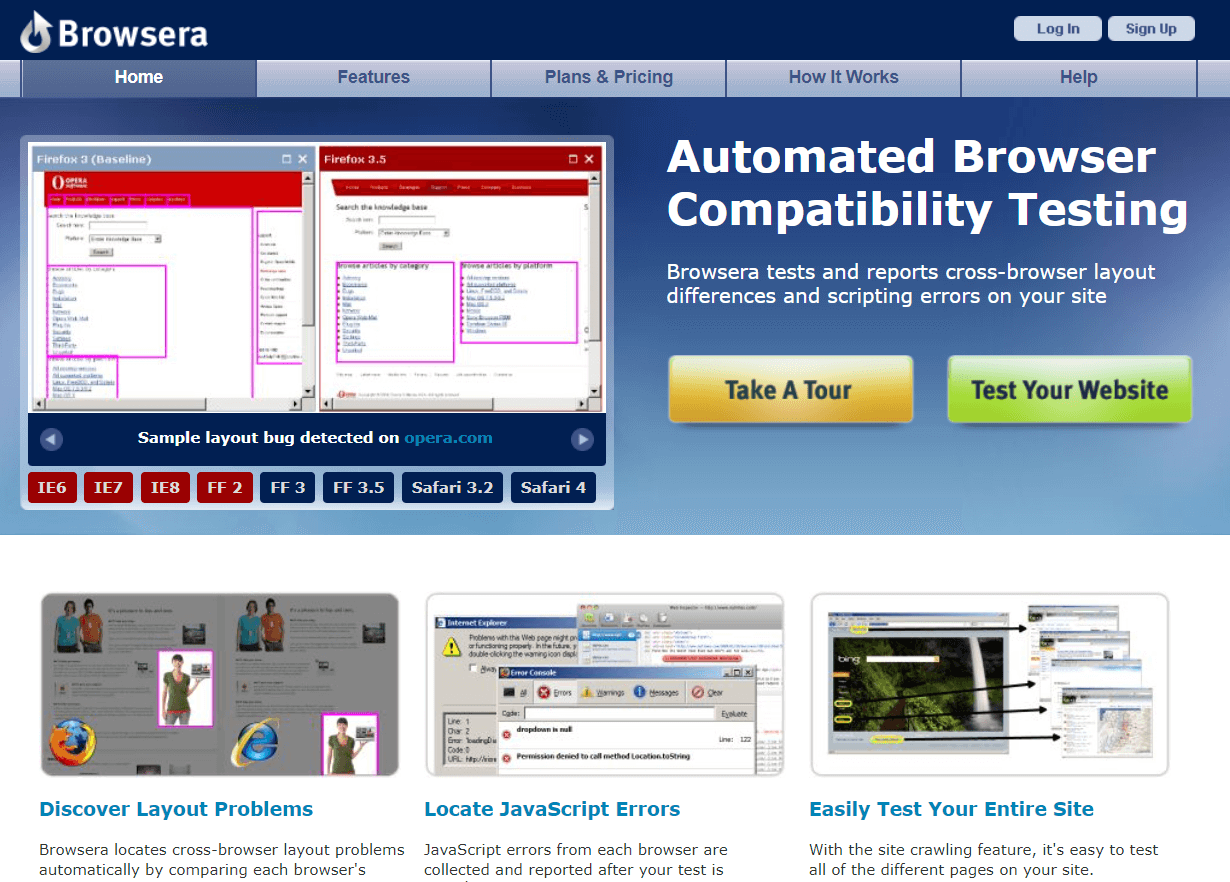Open the Plans & Pricing tab
This screenshot has width=1230, height=882.
click(x=607, y=76)
